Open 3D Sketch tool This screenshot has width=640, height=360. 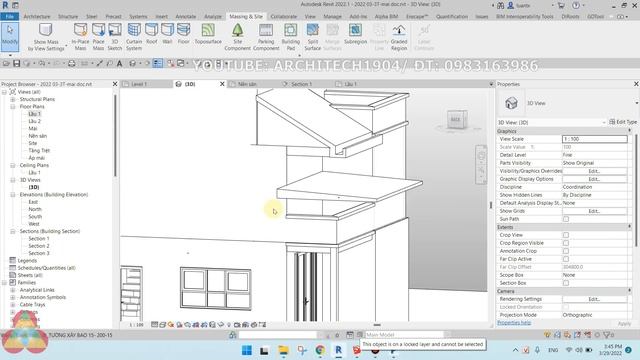point(115,37)
